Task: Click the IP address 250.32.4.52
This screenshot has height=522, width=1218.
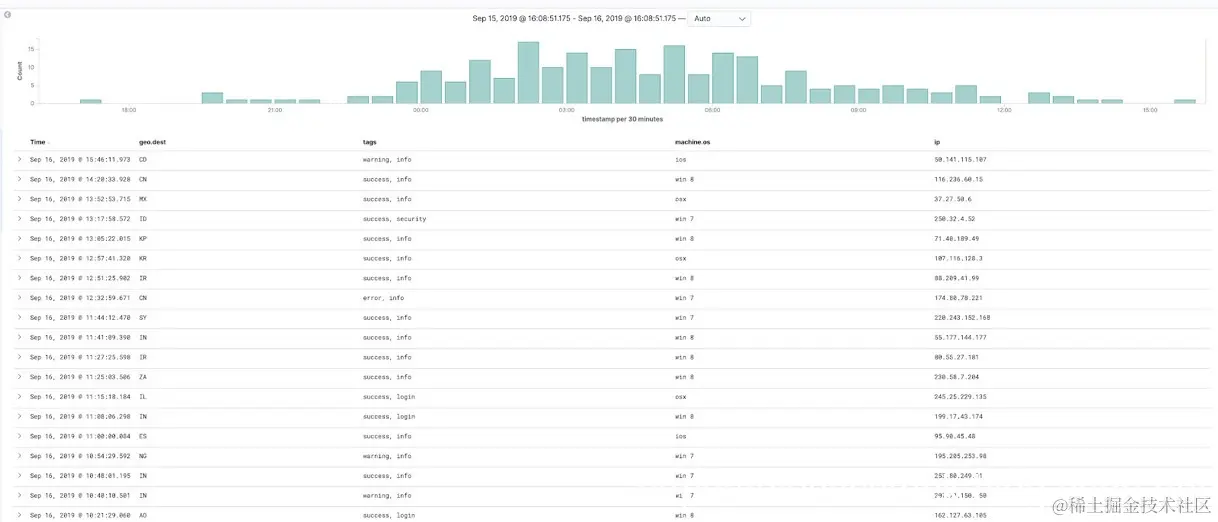Action: pyautogui.click(x=954, y=218)
